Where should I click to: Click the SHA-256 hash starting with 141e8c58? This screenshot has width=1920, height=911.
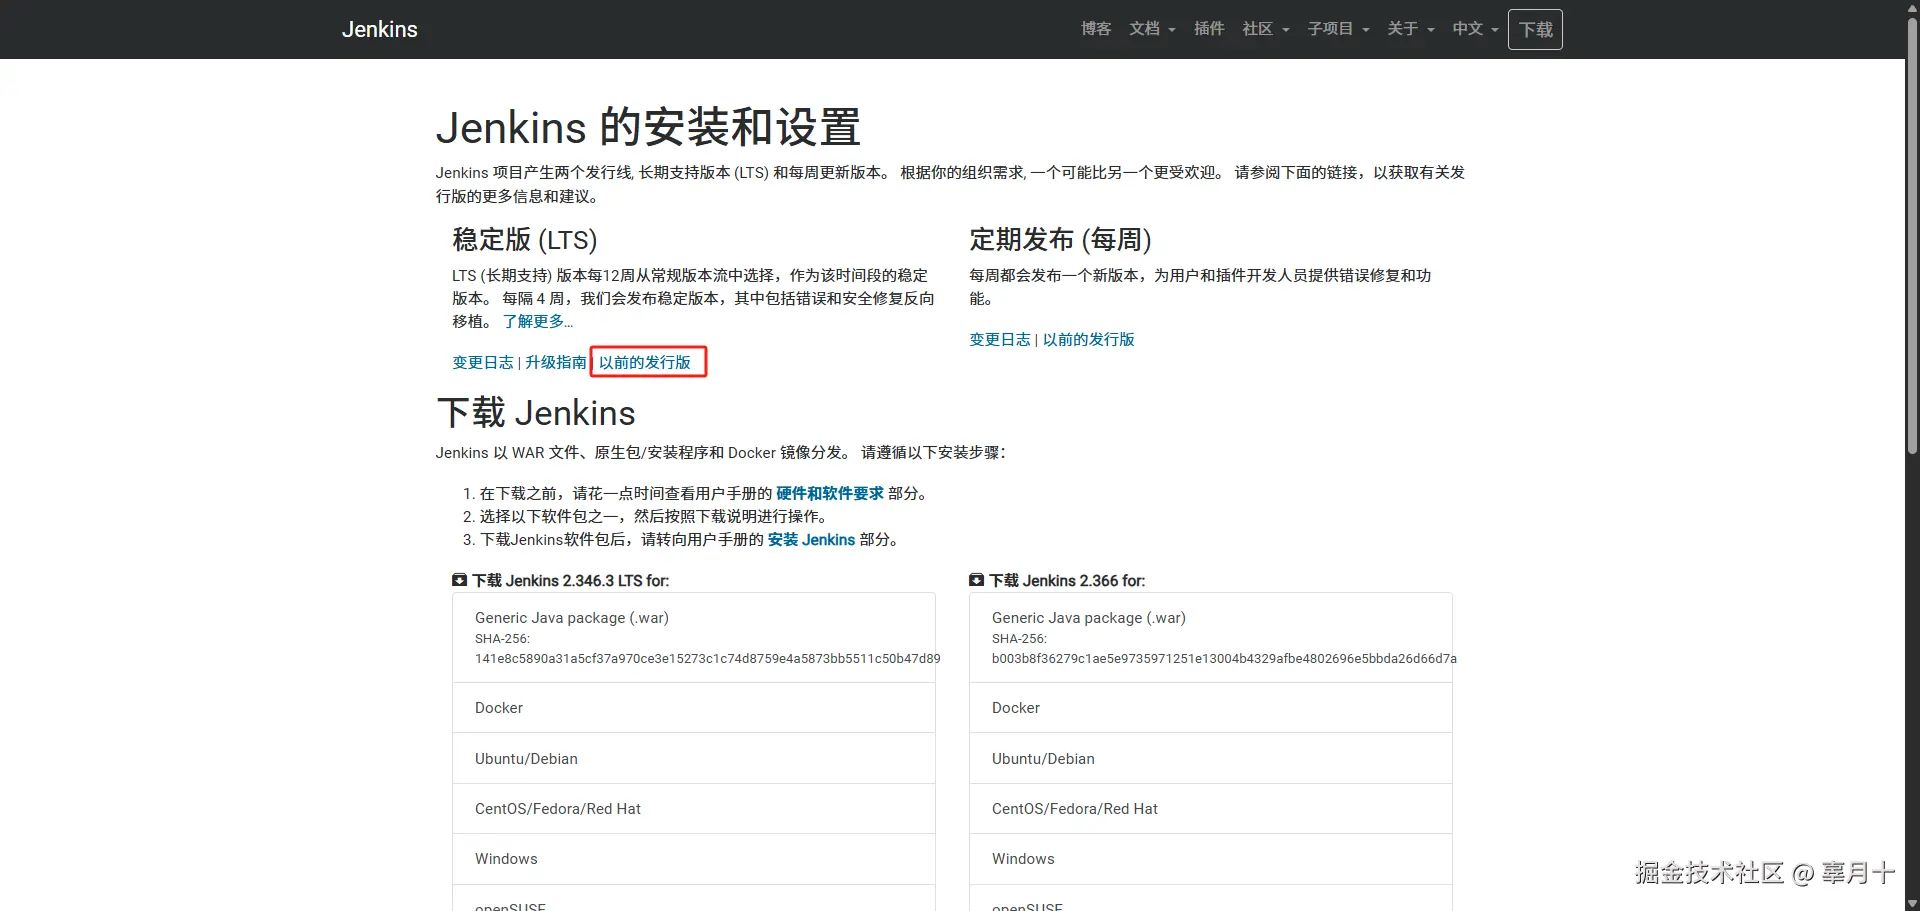(707, 658)
